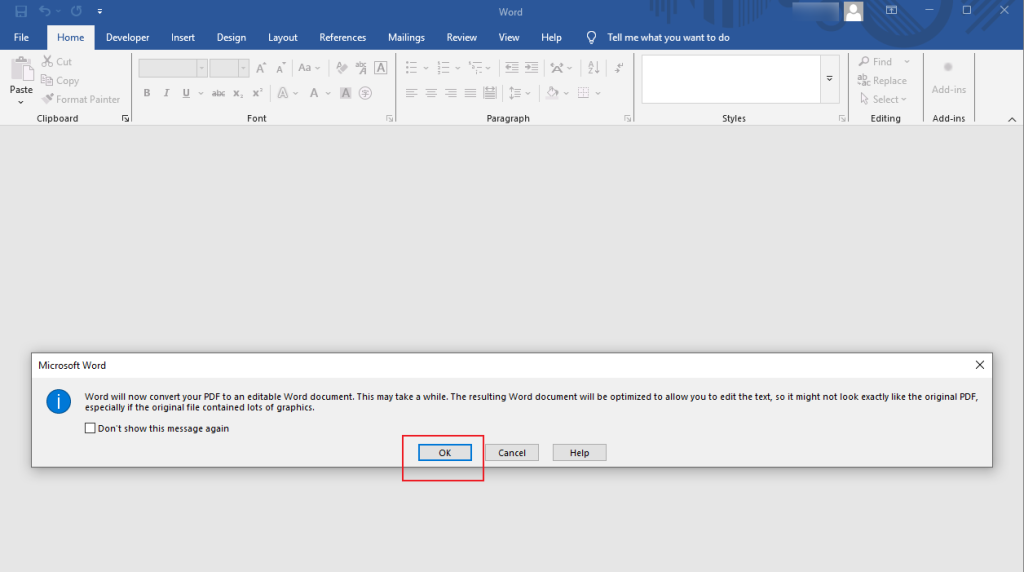
Task: Click the Replace command
Action: [882, 80]
